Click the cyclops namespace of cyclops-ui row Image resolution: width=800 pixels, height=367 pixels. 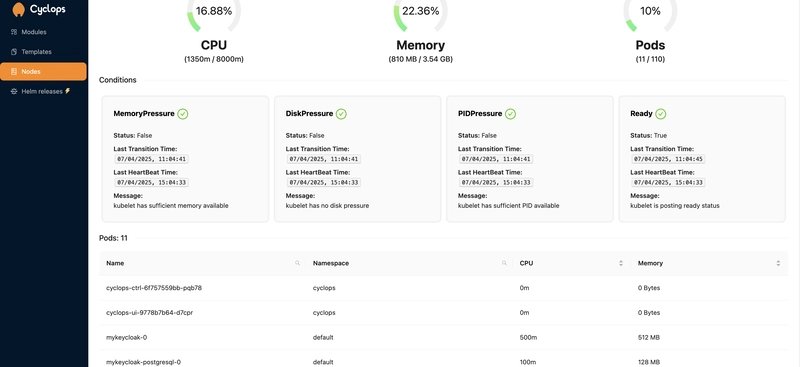[x=324, y=312]
